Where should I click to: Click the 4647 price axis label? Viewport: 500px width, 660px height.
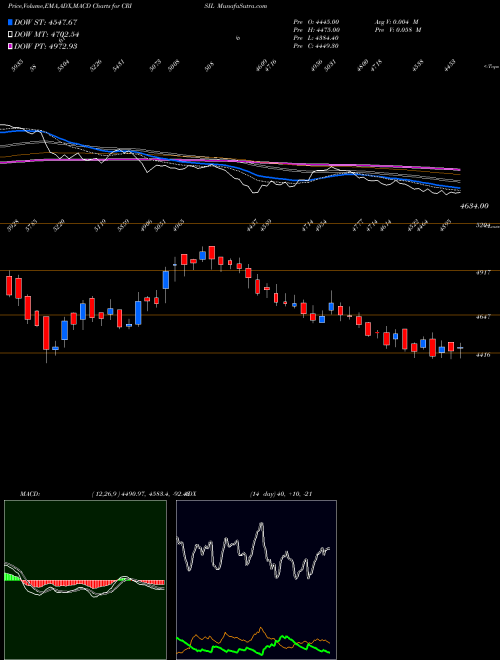[482, 316]
